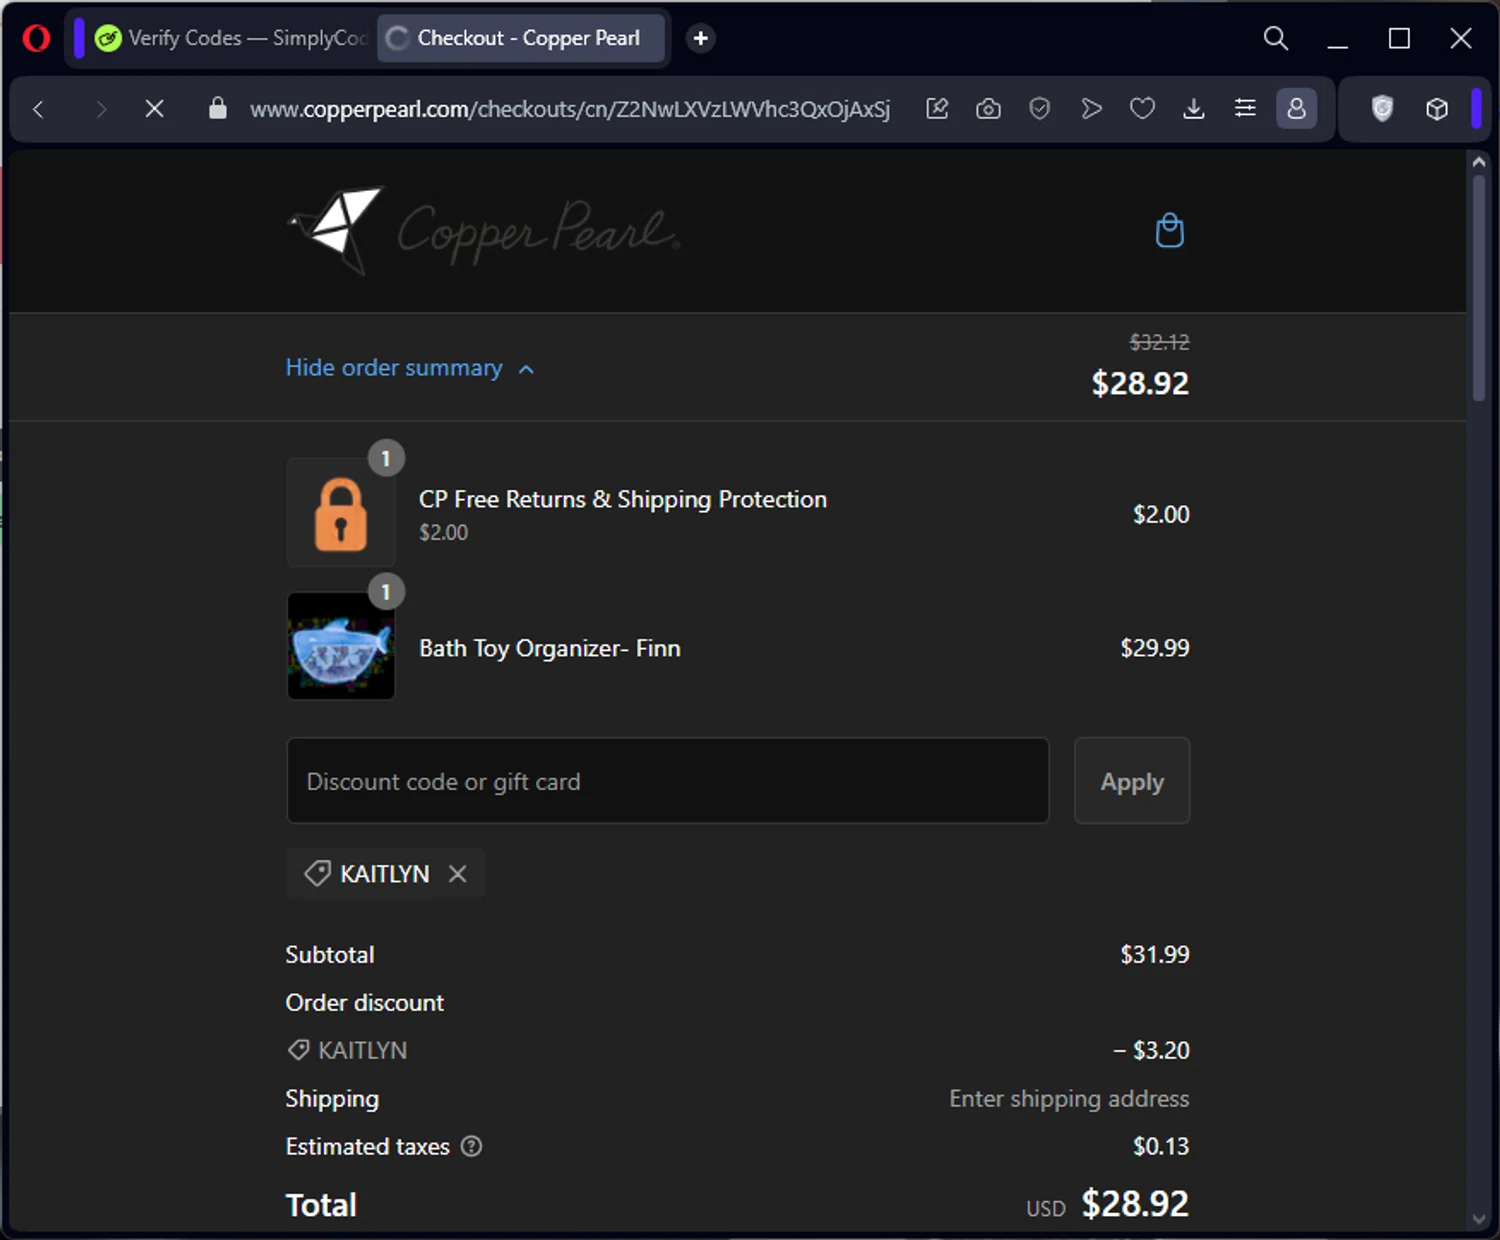Open the Opera menu logo
The width and height of the screenshot is (1500, 1240).
coord(36,38)
